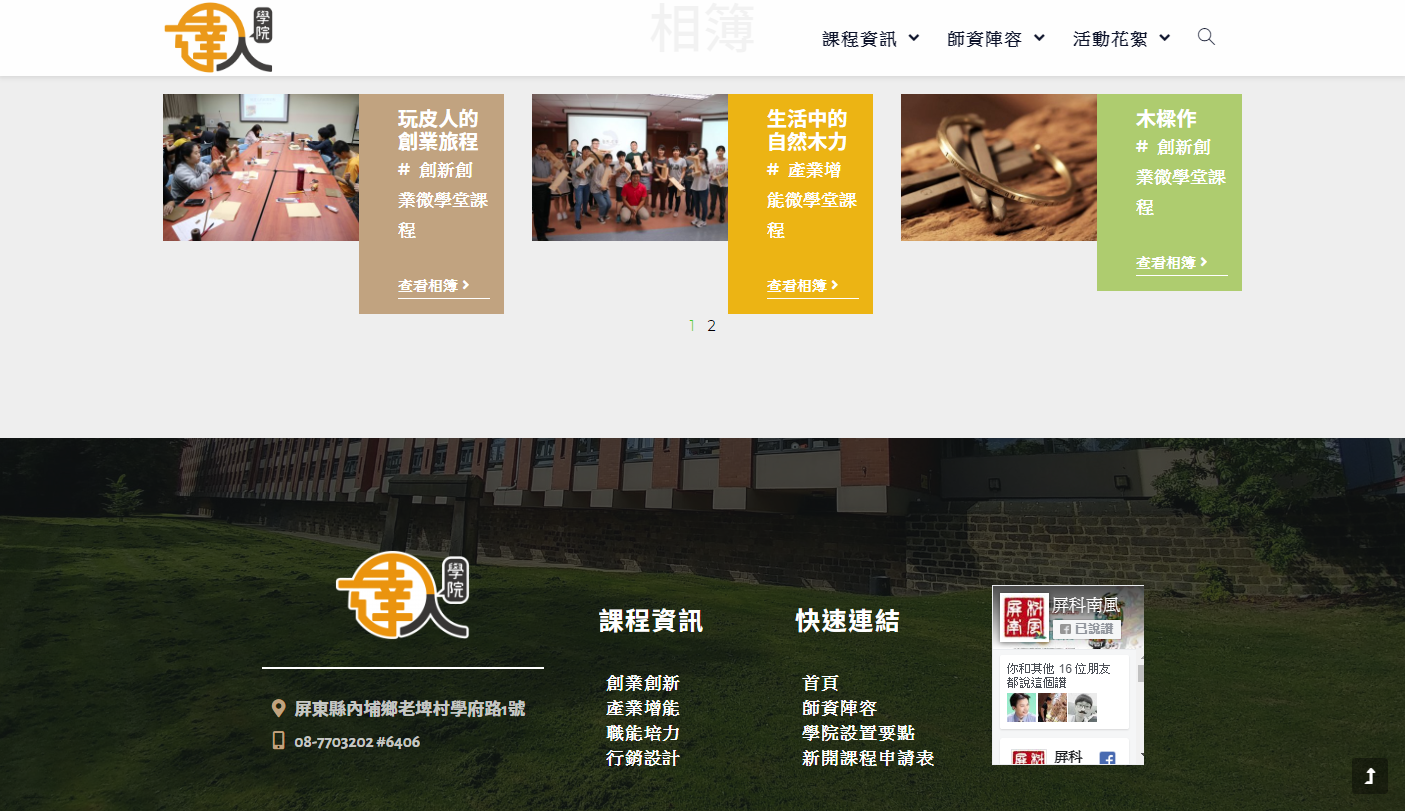Expand the 課程資訊 dropdown menu
This screenshot has width=1405, height=811.
870,39
